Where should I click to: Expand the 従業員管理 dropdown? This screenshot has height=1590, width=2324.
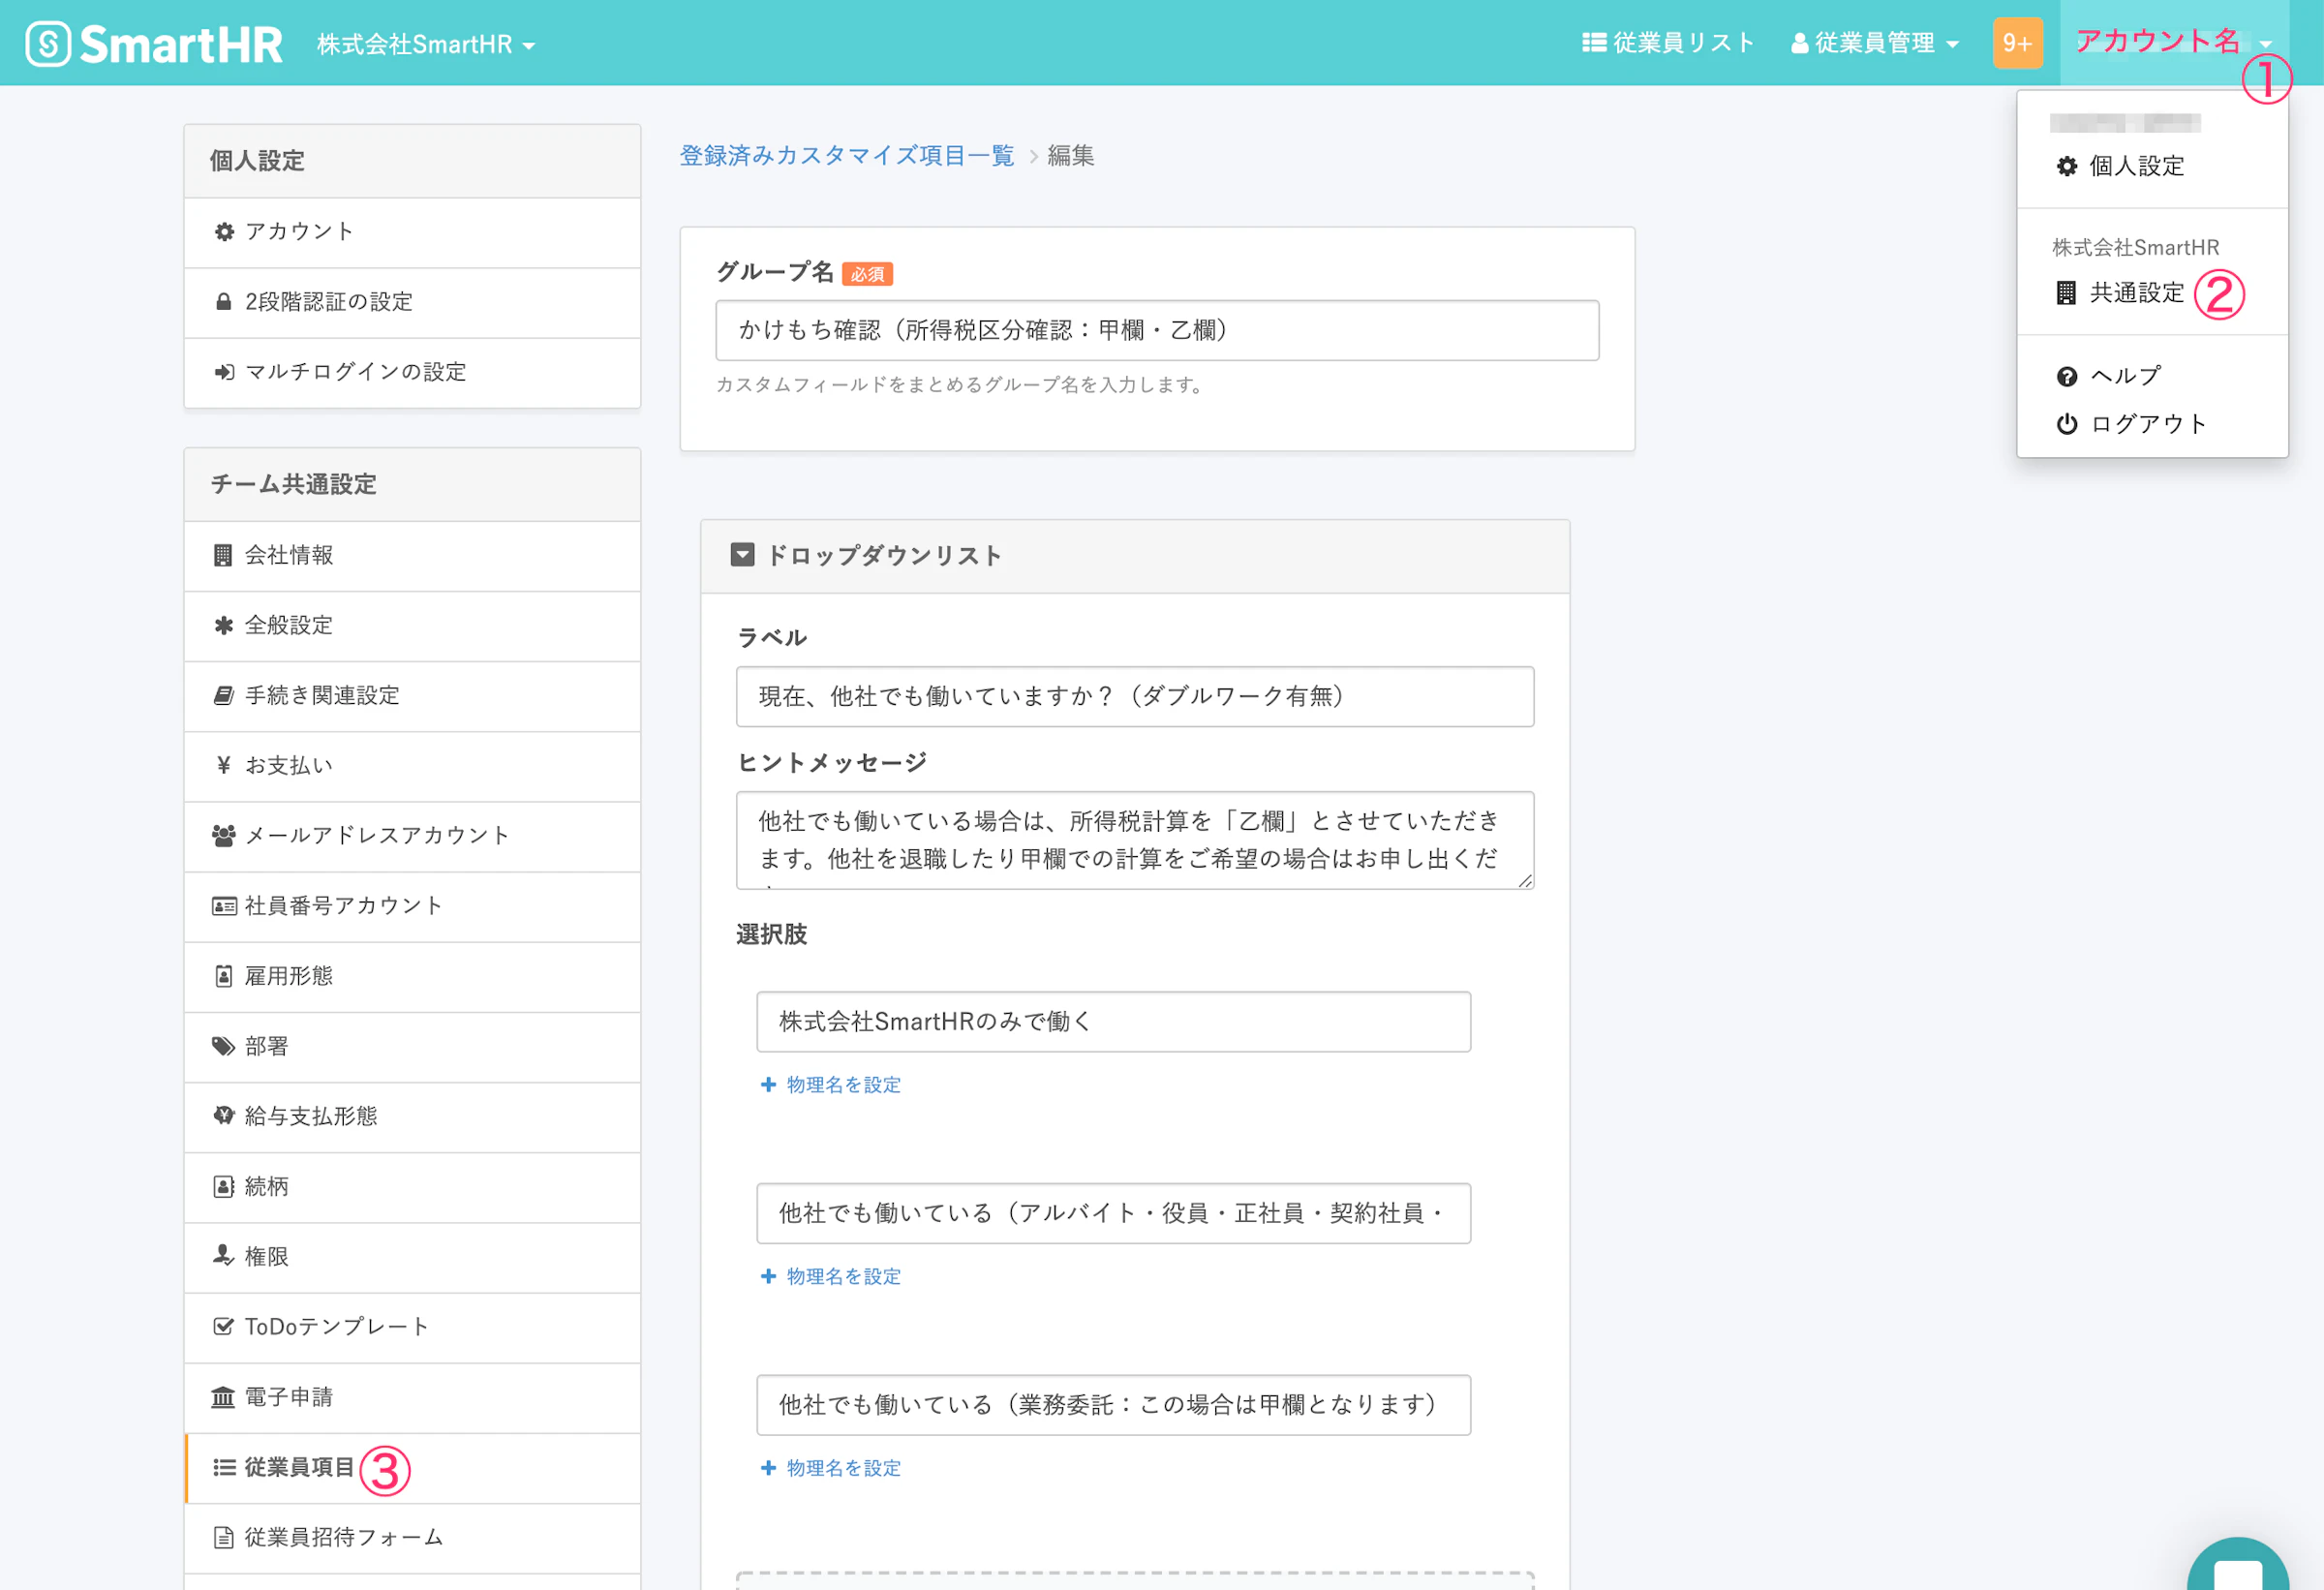tap(1875, 42)
